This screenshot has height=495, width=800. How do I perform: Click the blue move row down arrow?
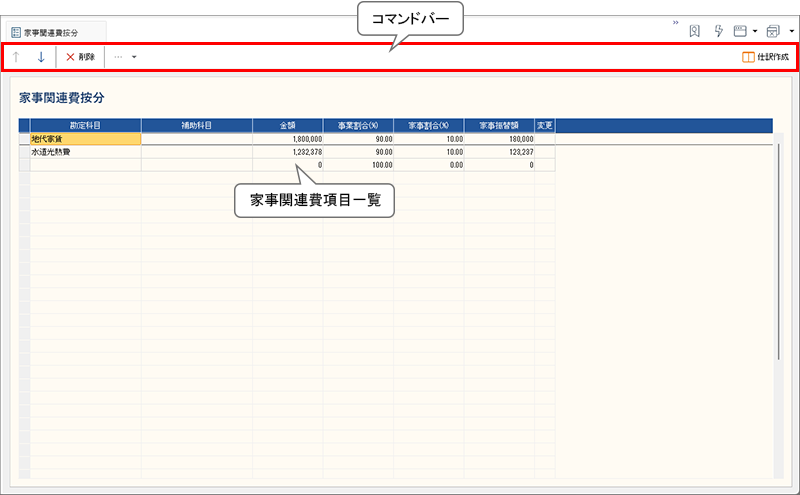pyautogui.click(x=40, y=57)
